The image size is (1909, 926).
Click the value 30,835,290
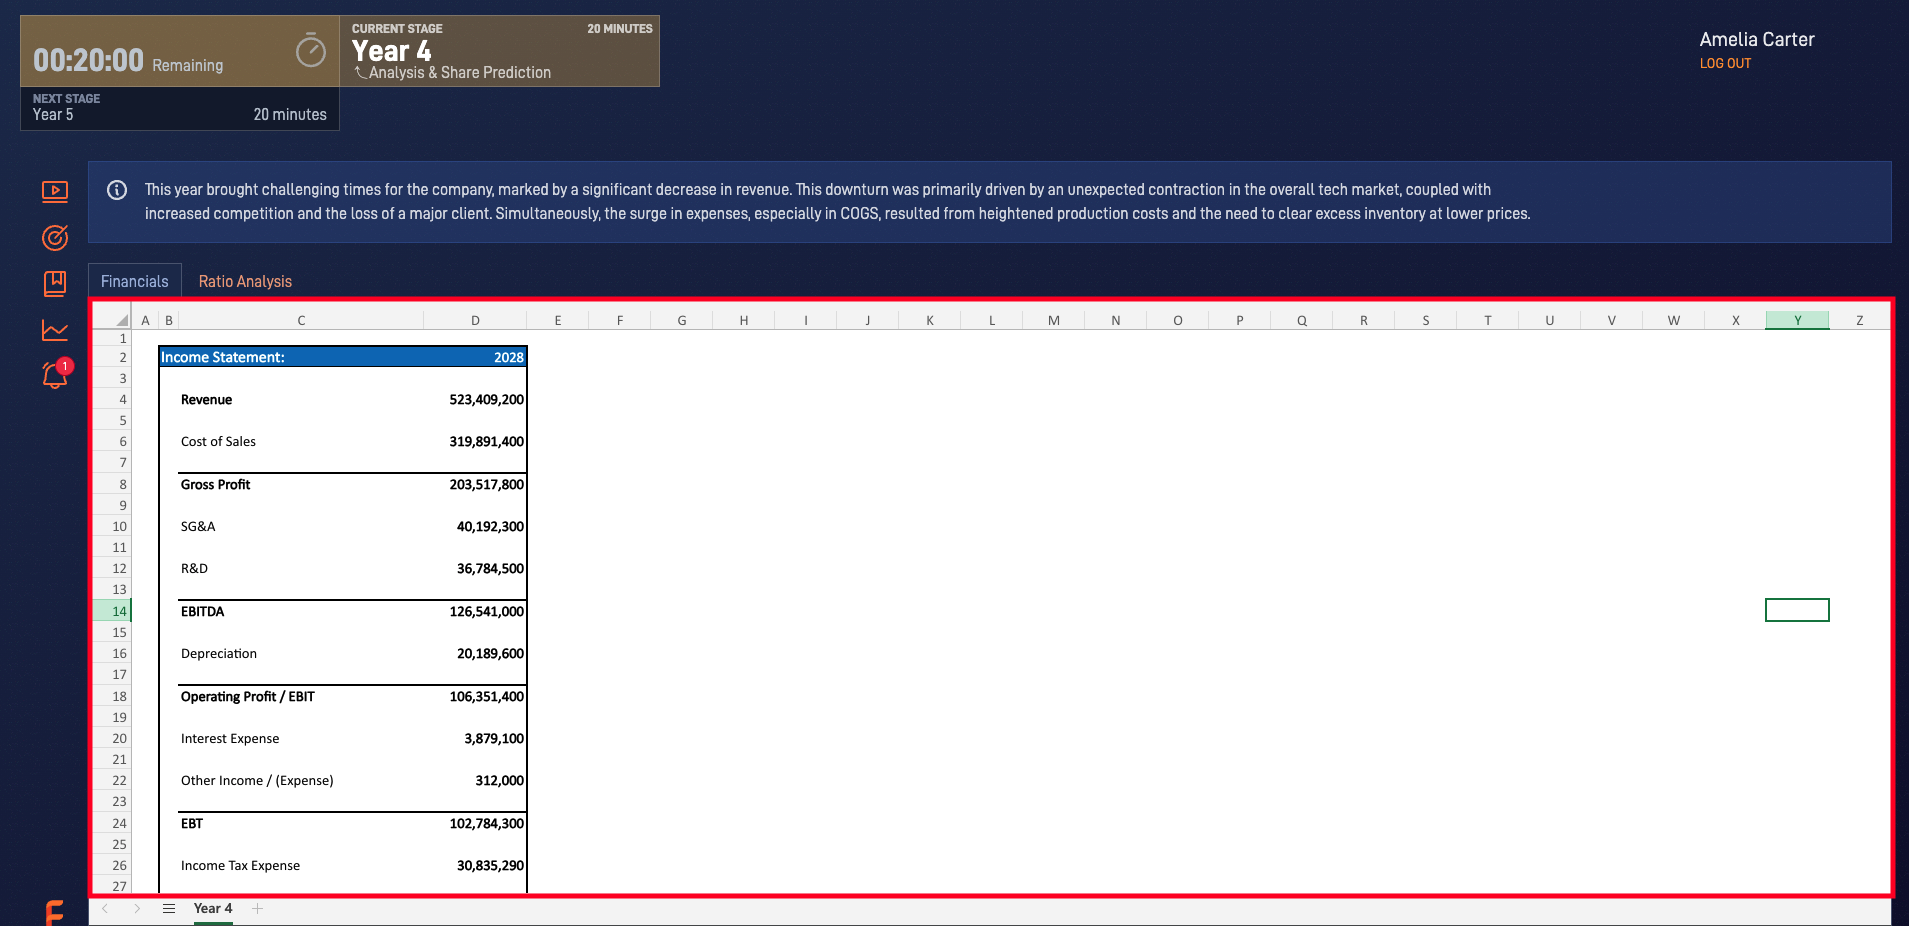(490, 866)
